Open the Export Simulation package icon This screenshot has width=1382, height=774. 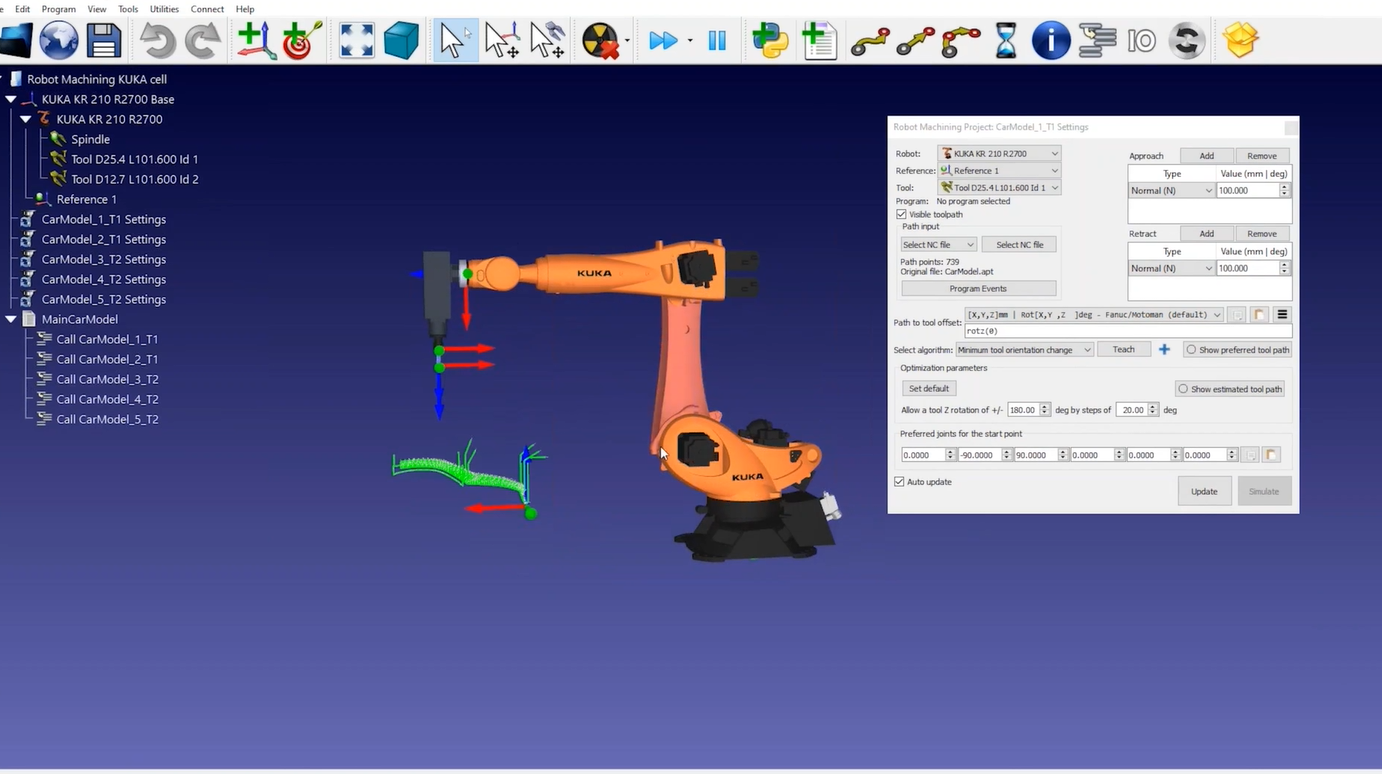coord(1240,40)
